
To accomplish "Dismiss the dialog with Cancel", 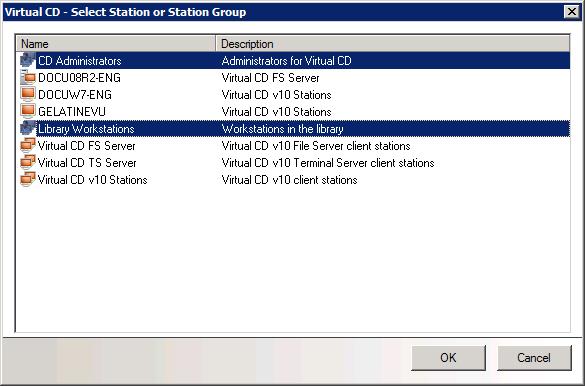I will [x=534, y=358].
